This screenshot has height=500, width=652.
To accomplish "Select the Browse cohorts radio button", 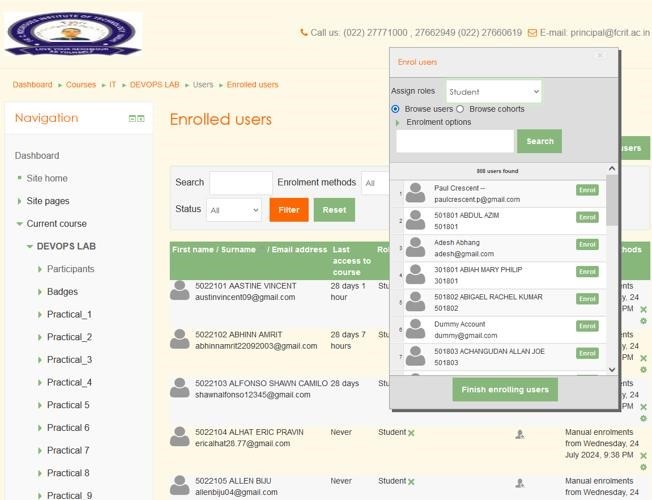I will 460,109.
